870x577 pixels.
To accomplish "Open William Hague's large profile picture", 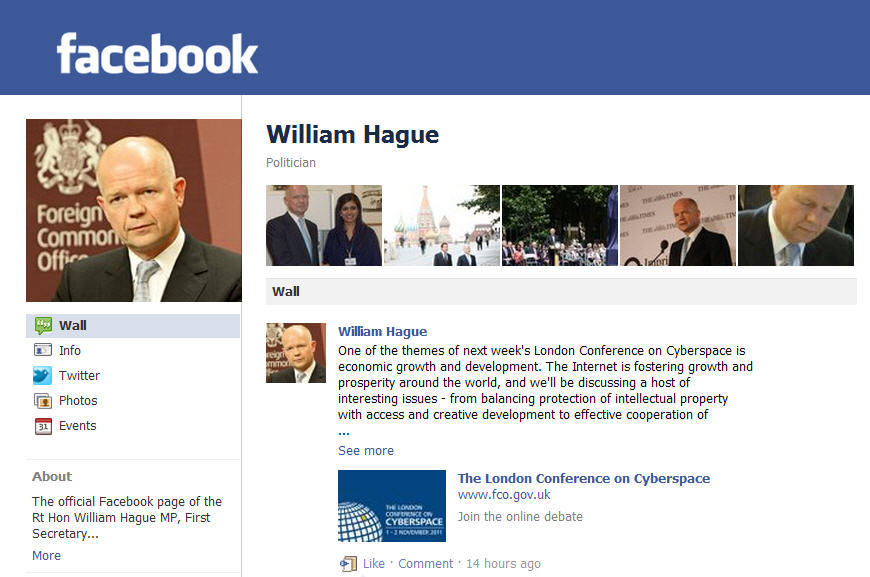I will coord(134,210).
